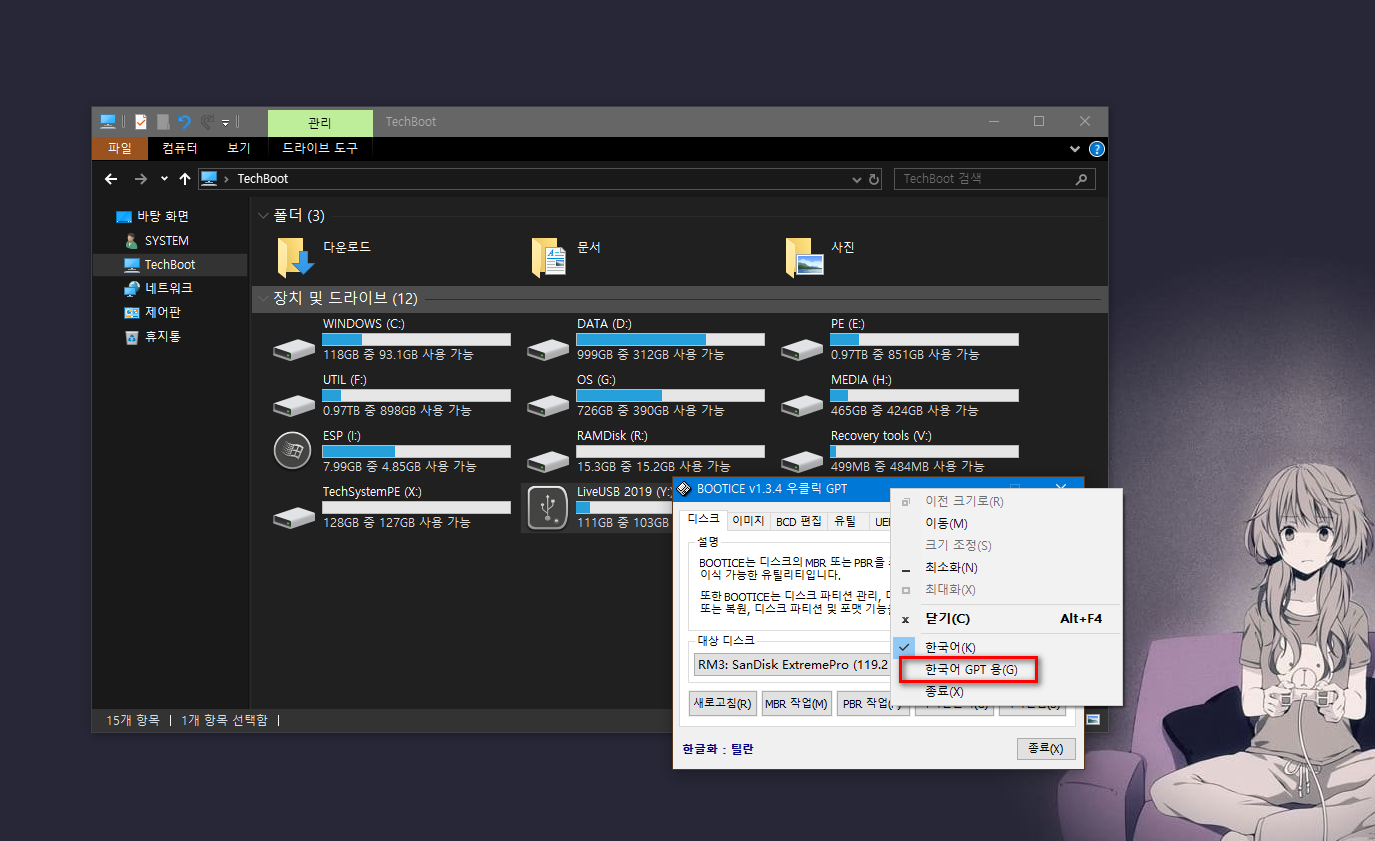Select the 다운로드 folder icon
The width and height of the screenshot is (1375, 841).
296,257
